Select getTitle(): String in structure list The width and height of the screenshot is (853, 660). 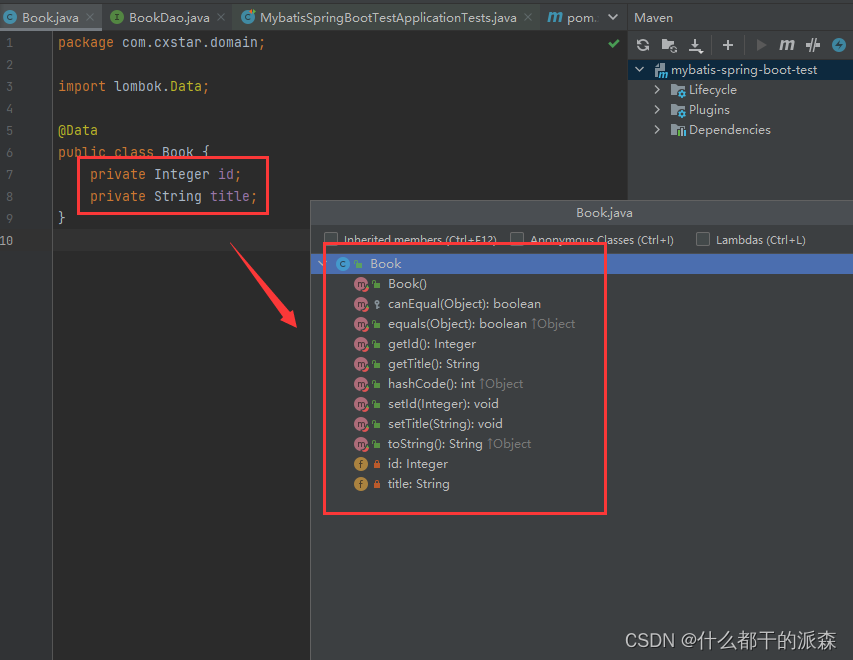click(434, 364)
